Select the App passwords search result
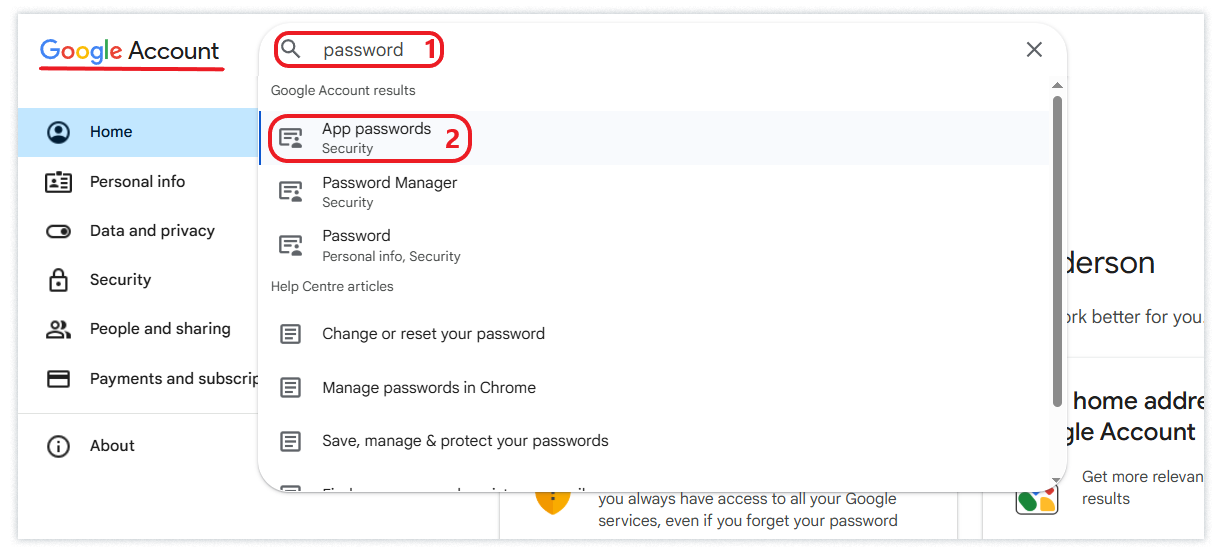The image size is (1222, 553). [376, 138]
